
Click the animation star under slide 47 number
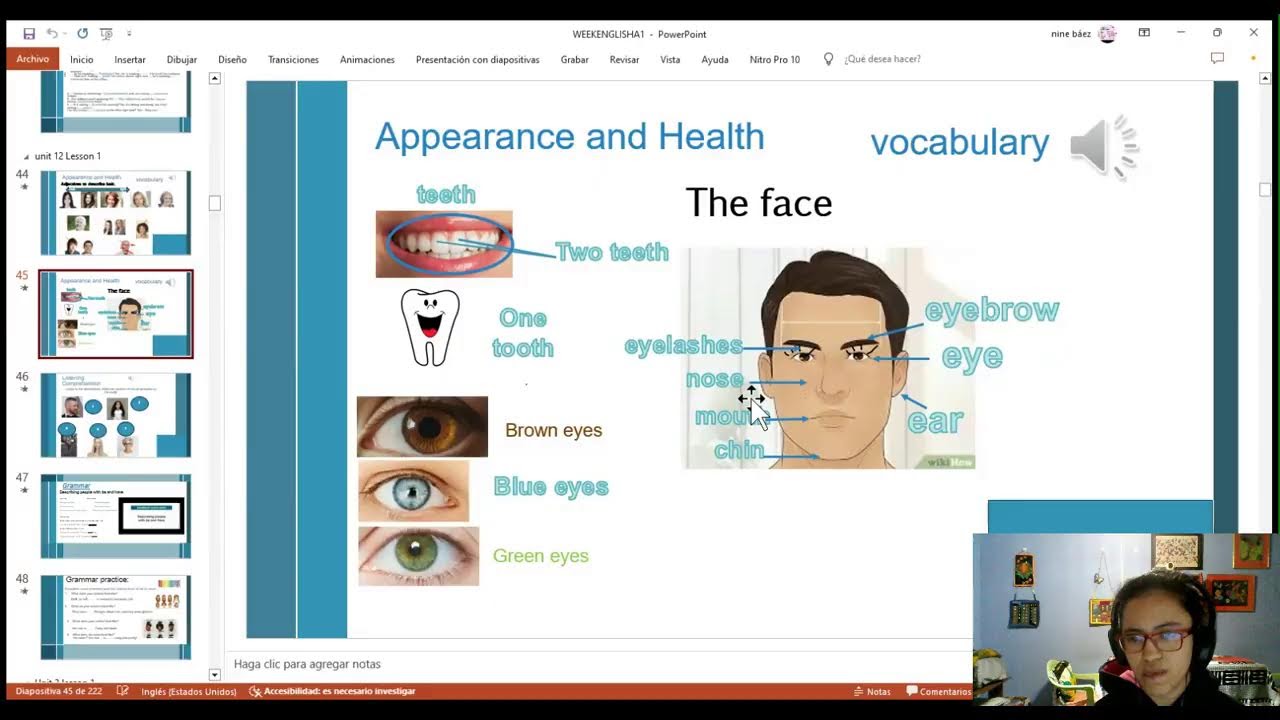click(24, 490)
